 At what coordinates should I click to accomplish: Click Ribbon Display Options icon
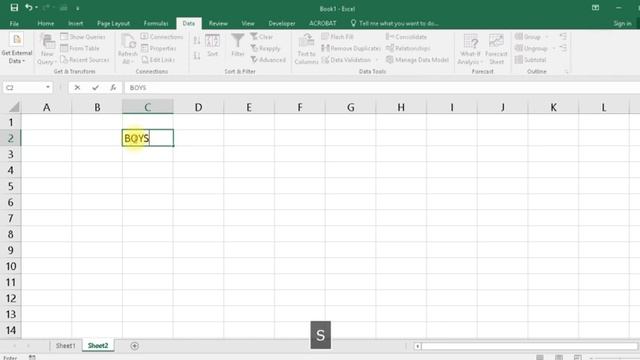click(596, 8)
